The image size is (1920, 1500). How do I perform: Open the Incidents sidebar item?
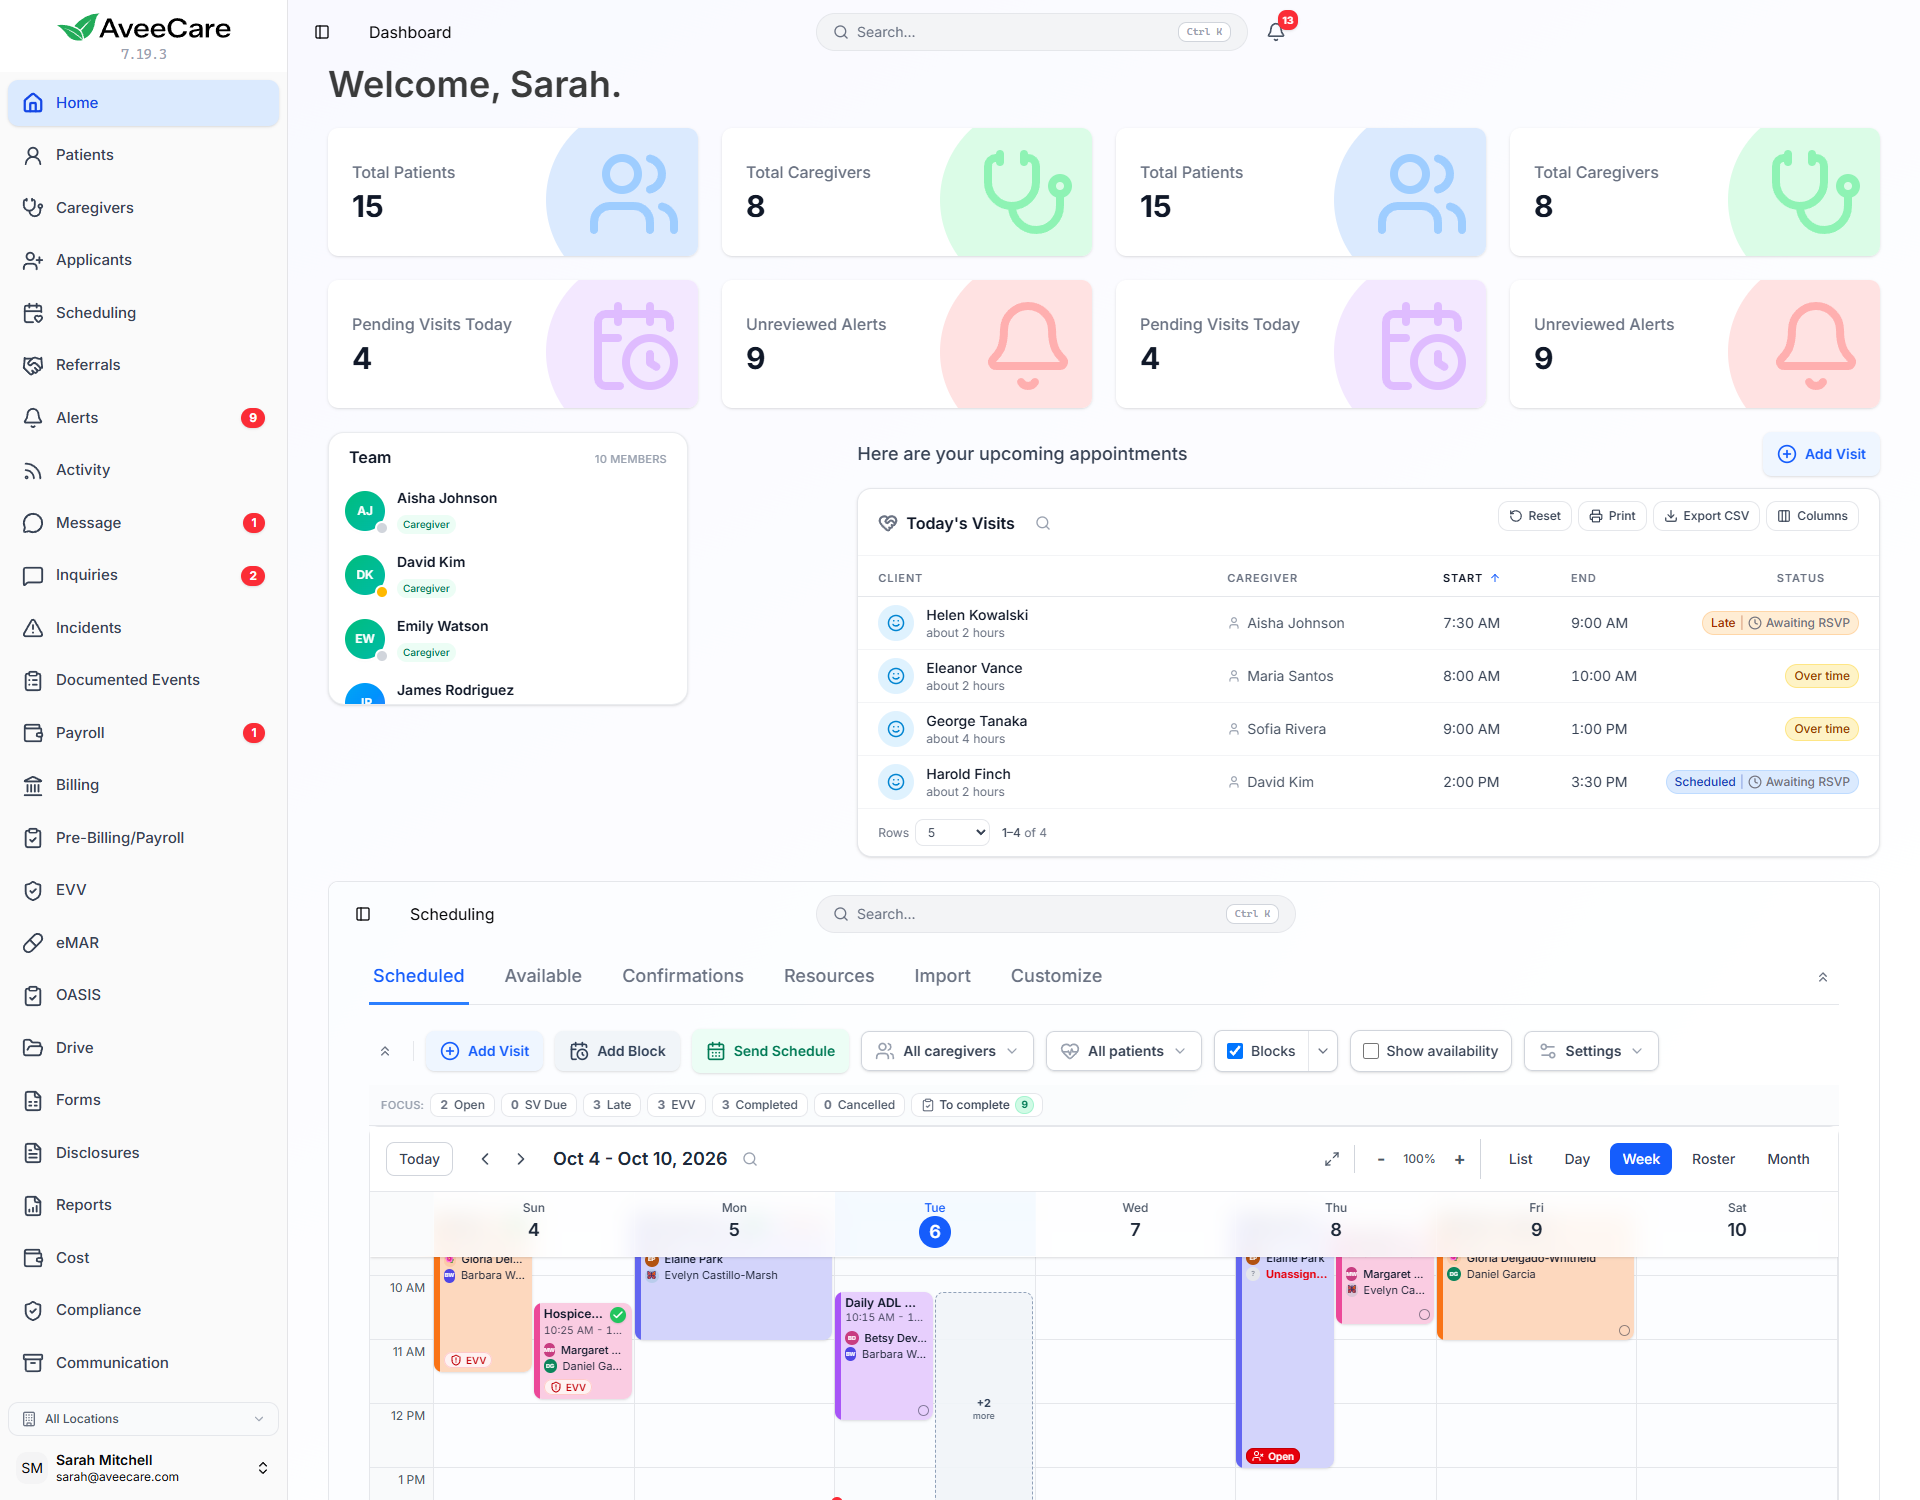pyautogui.click(x=143, y=627)
